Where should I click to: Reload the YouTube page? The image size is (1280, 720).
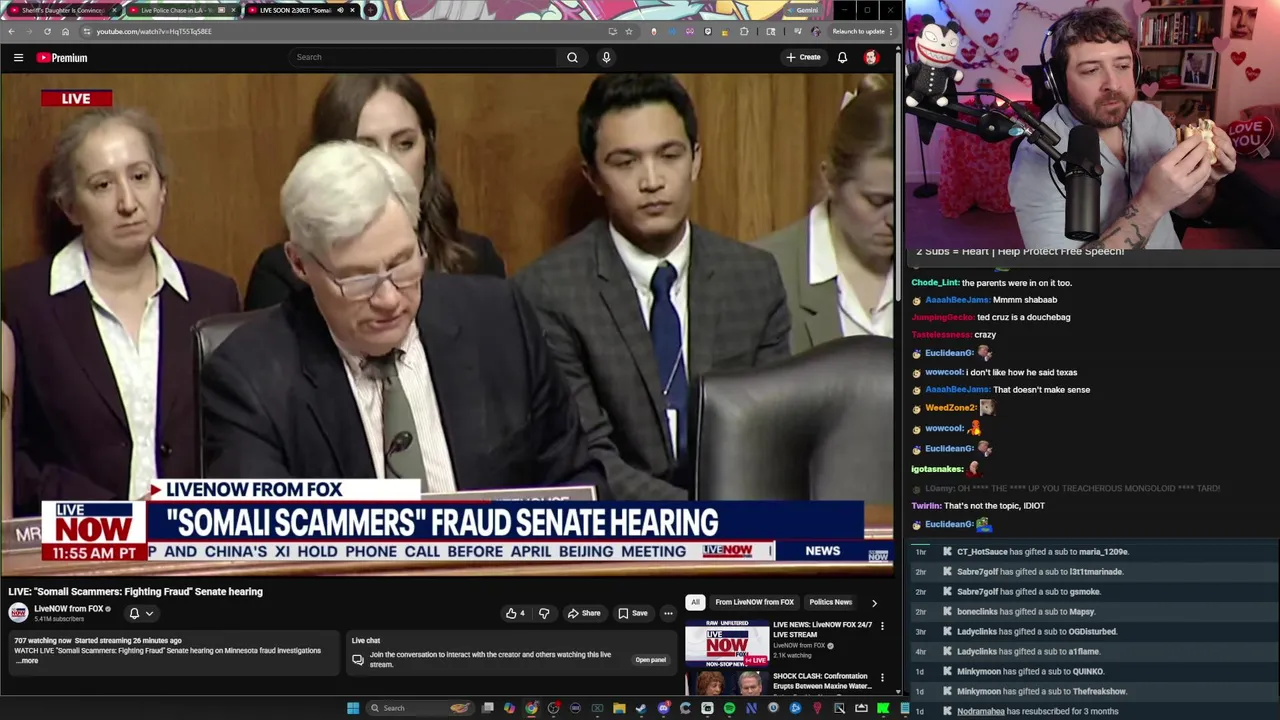point(47,31)
